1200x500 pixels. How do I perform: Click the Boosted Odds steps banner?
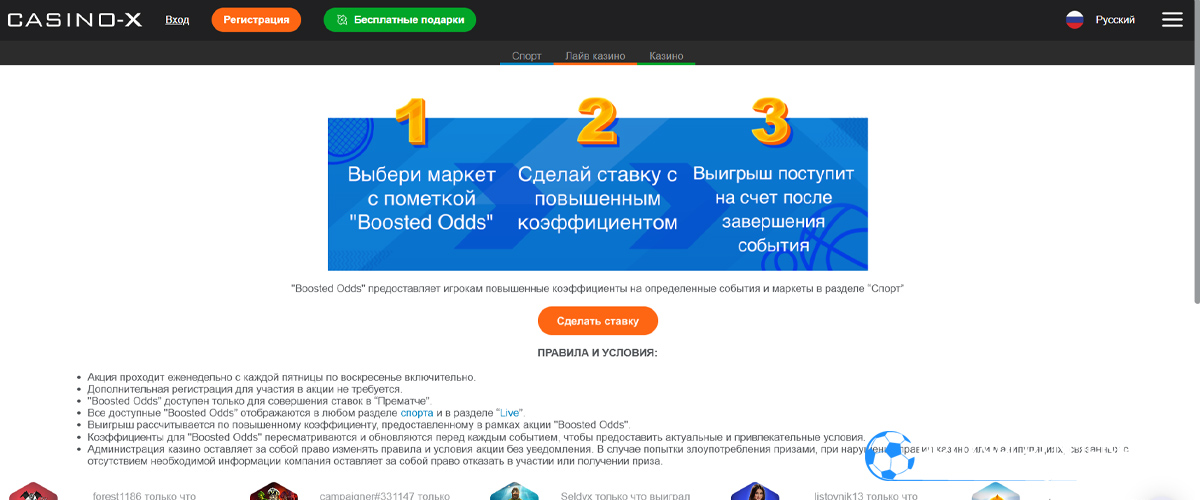click(x=598, y=185)
